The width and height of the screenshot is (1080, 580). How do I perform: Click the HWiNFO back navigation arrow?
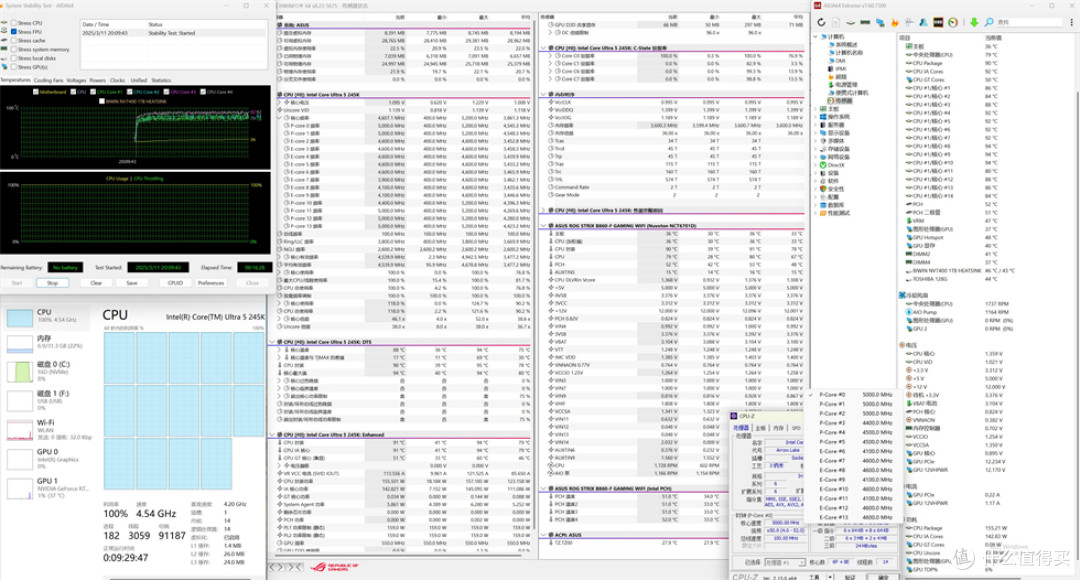point(273,568)
